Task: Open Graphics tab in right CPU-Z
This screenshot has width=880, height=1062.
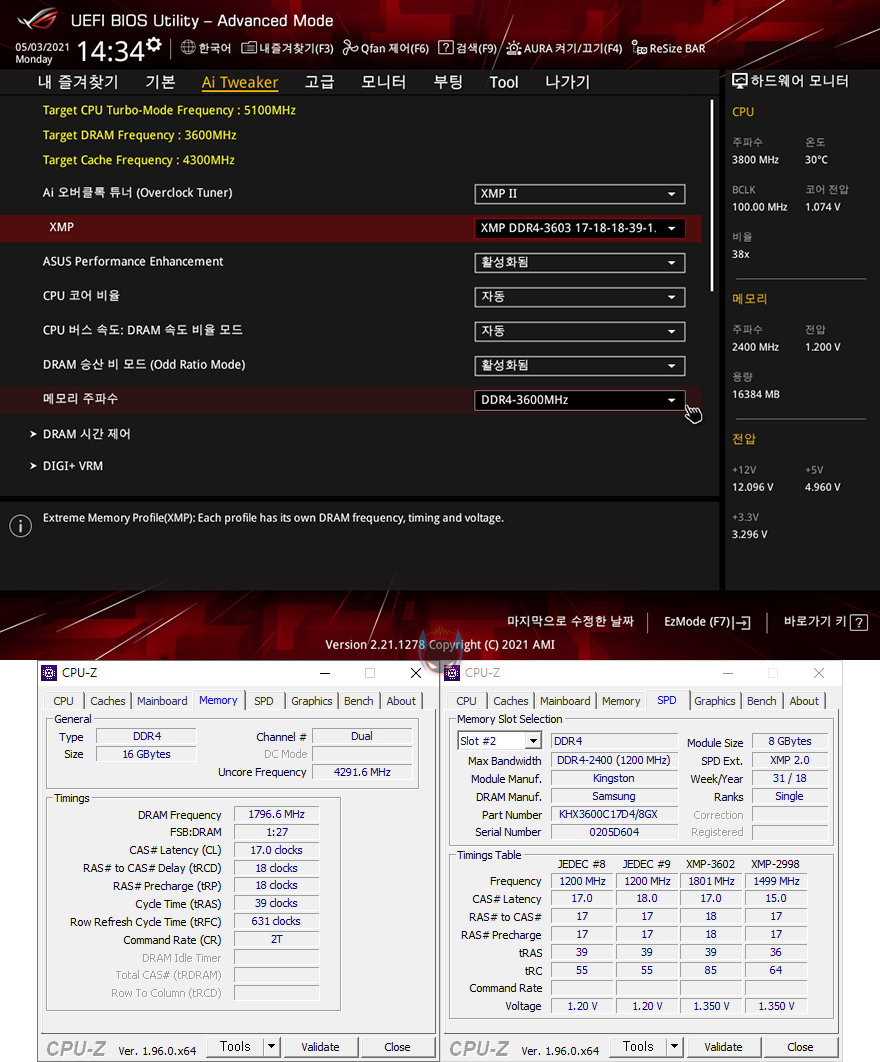Action: tap(715, 701)
